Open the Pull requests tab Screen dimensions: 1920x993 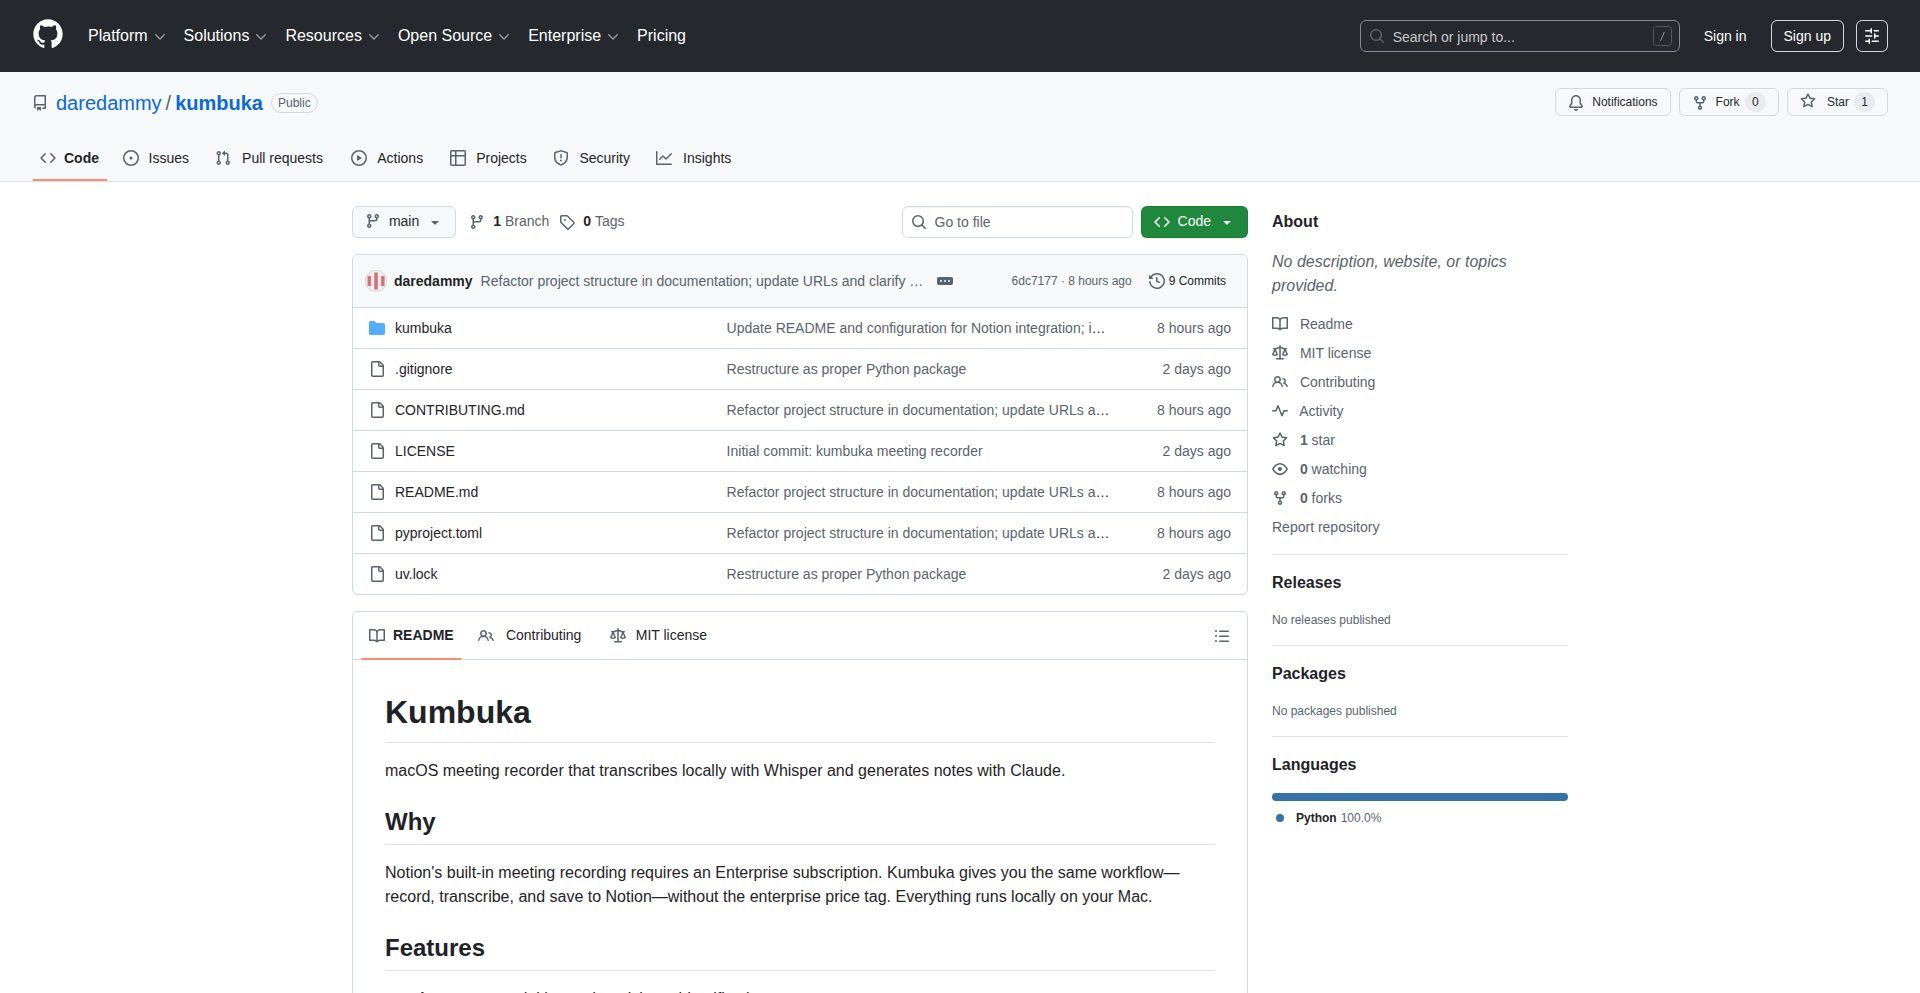269,158
